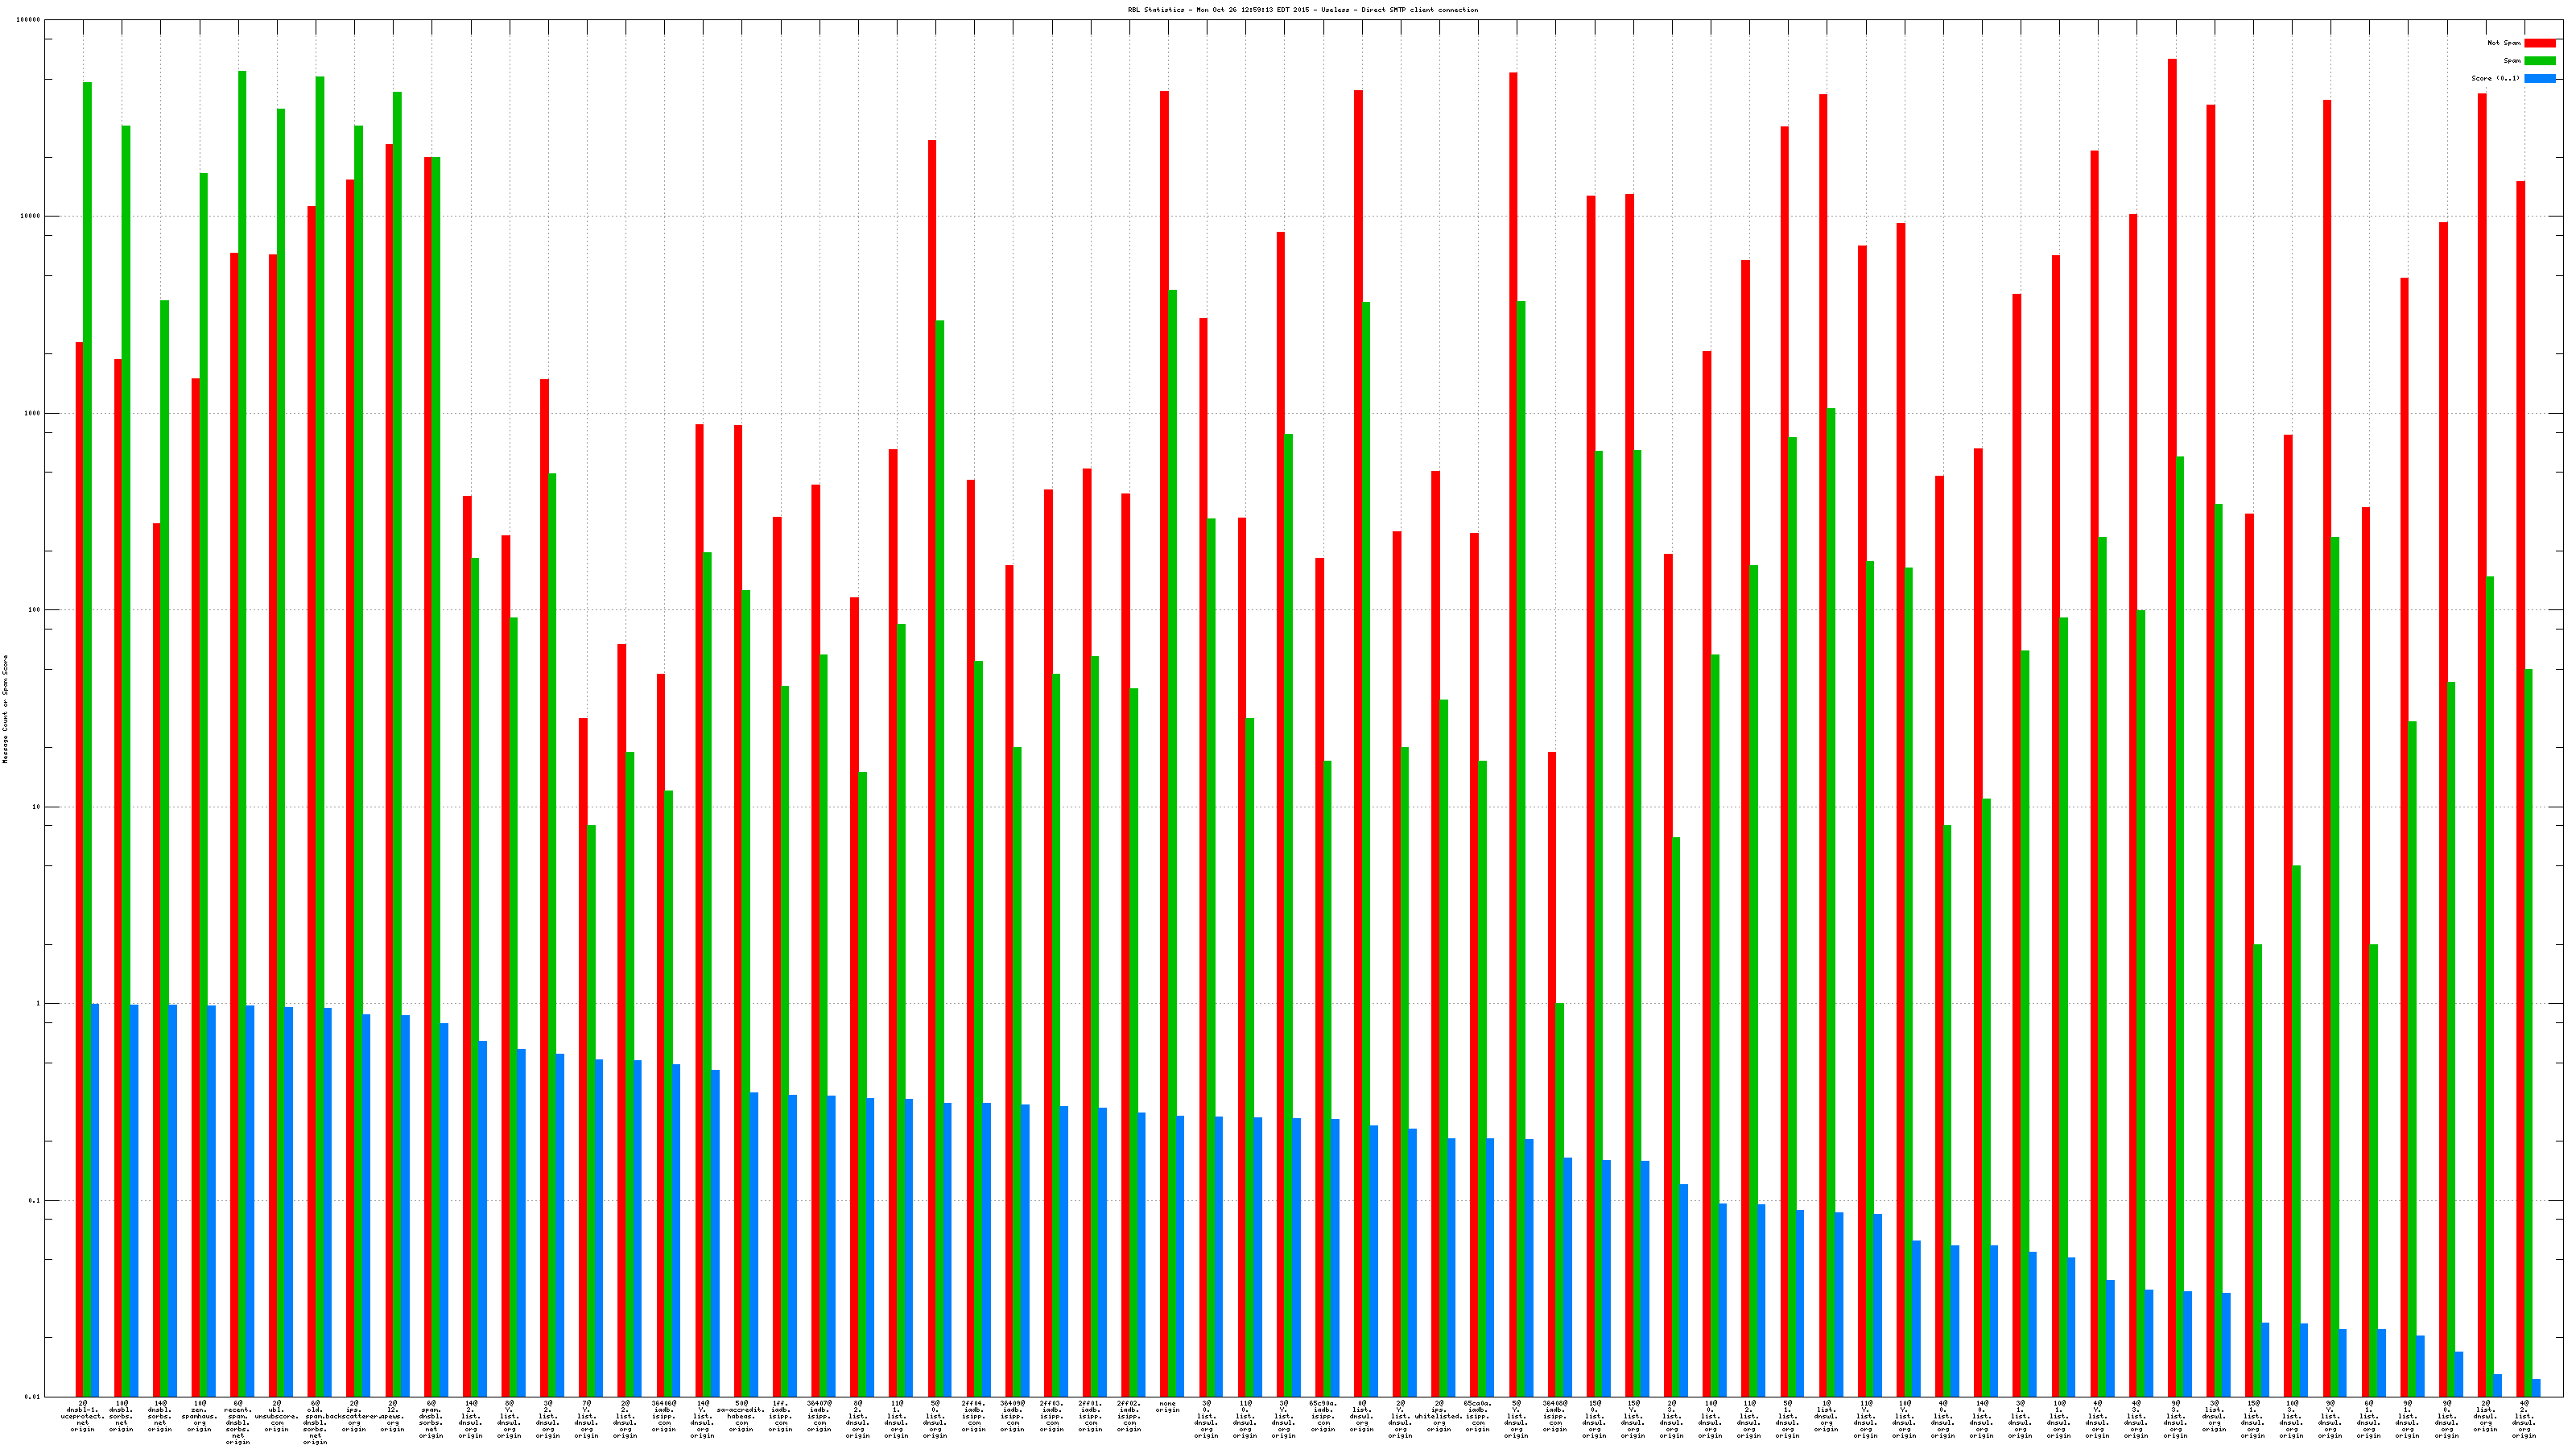Click the 'Message Count or Spam Score' axis label
Screen dimensions: 2576x1449
click(5, 709)
